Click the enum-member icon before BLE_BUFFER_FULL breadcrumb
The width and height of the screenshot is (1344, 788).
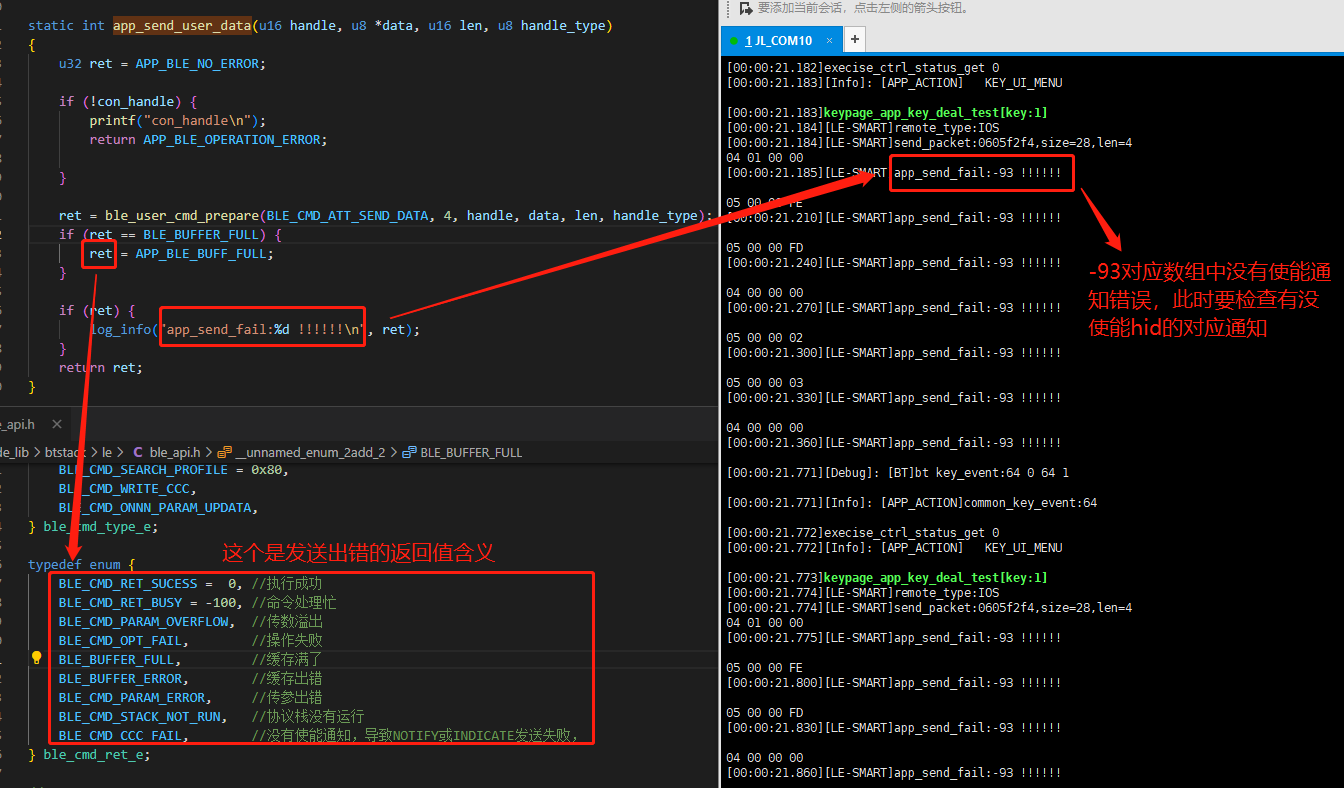[x=408, y=452]
